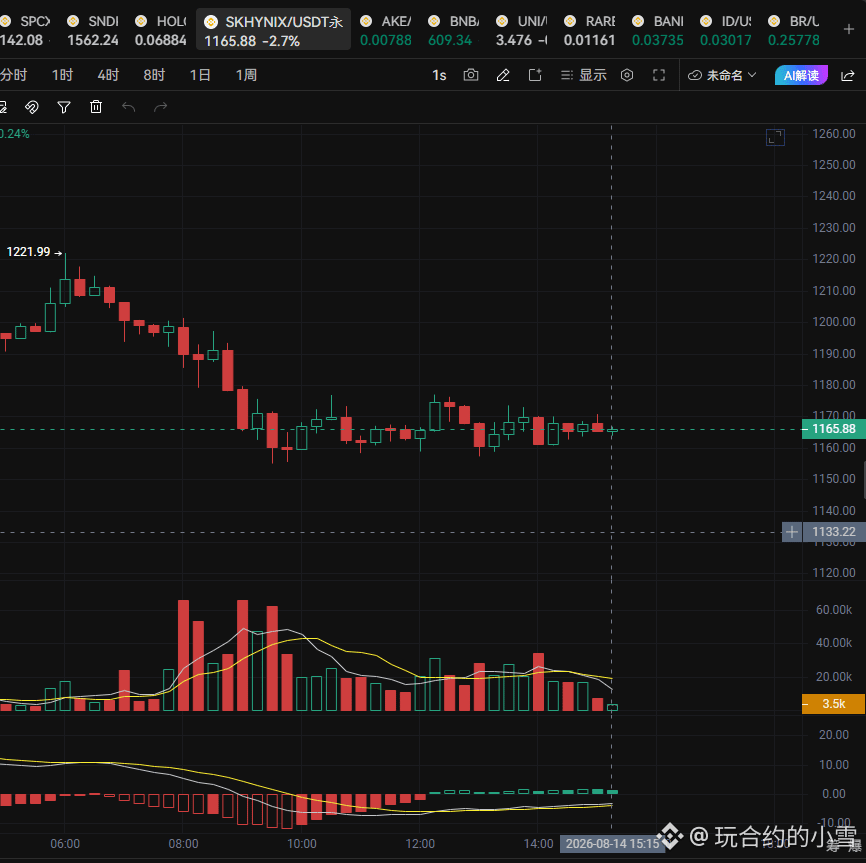
Task: Open the AKE symbol tab
Action: coord(386,30)
